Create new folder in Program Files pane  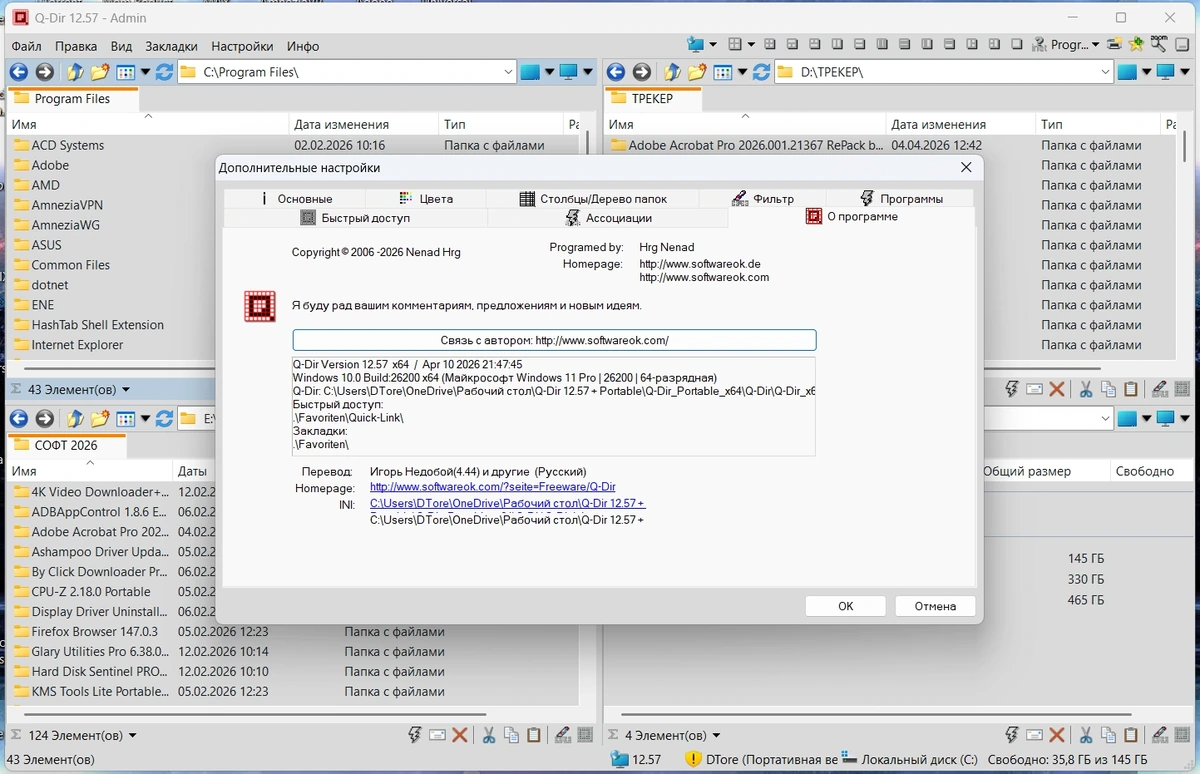click(x=100, y=72)
